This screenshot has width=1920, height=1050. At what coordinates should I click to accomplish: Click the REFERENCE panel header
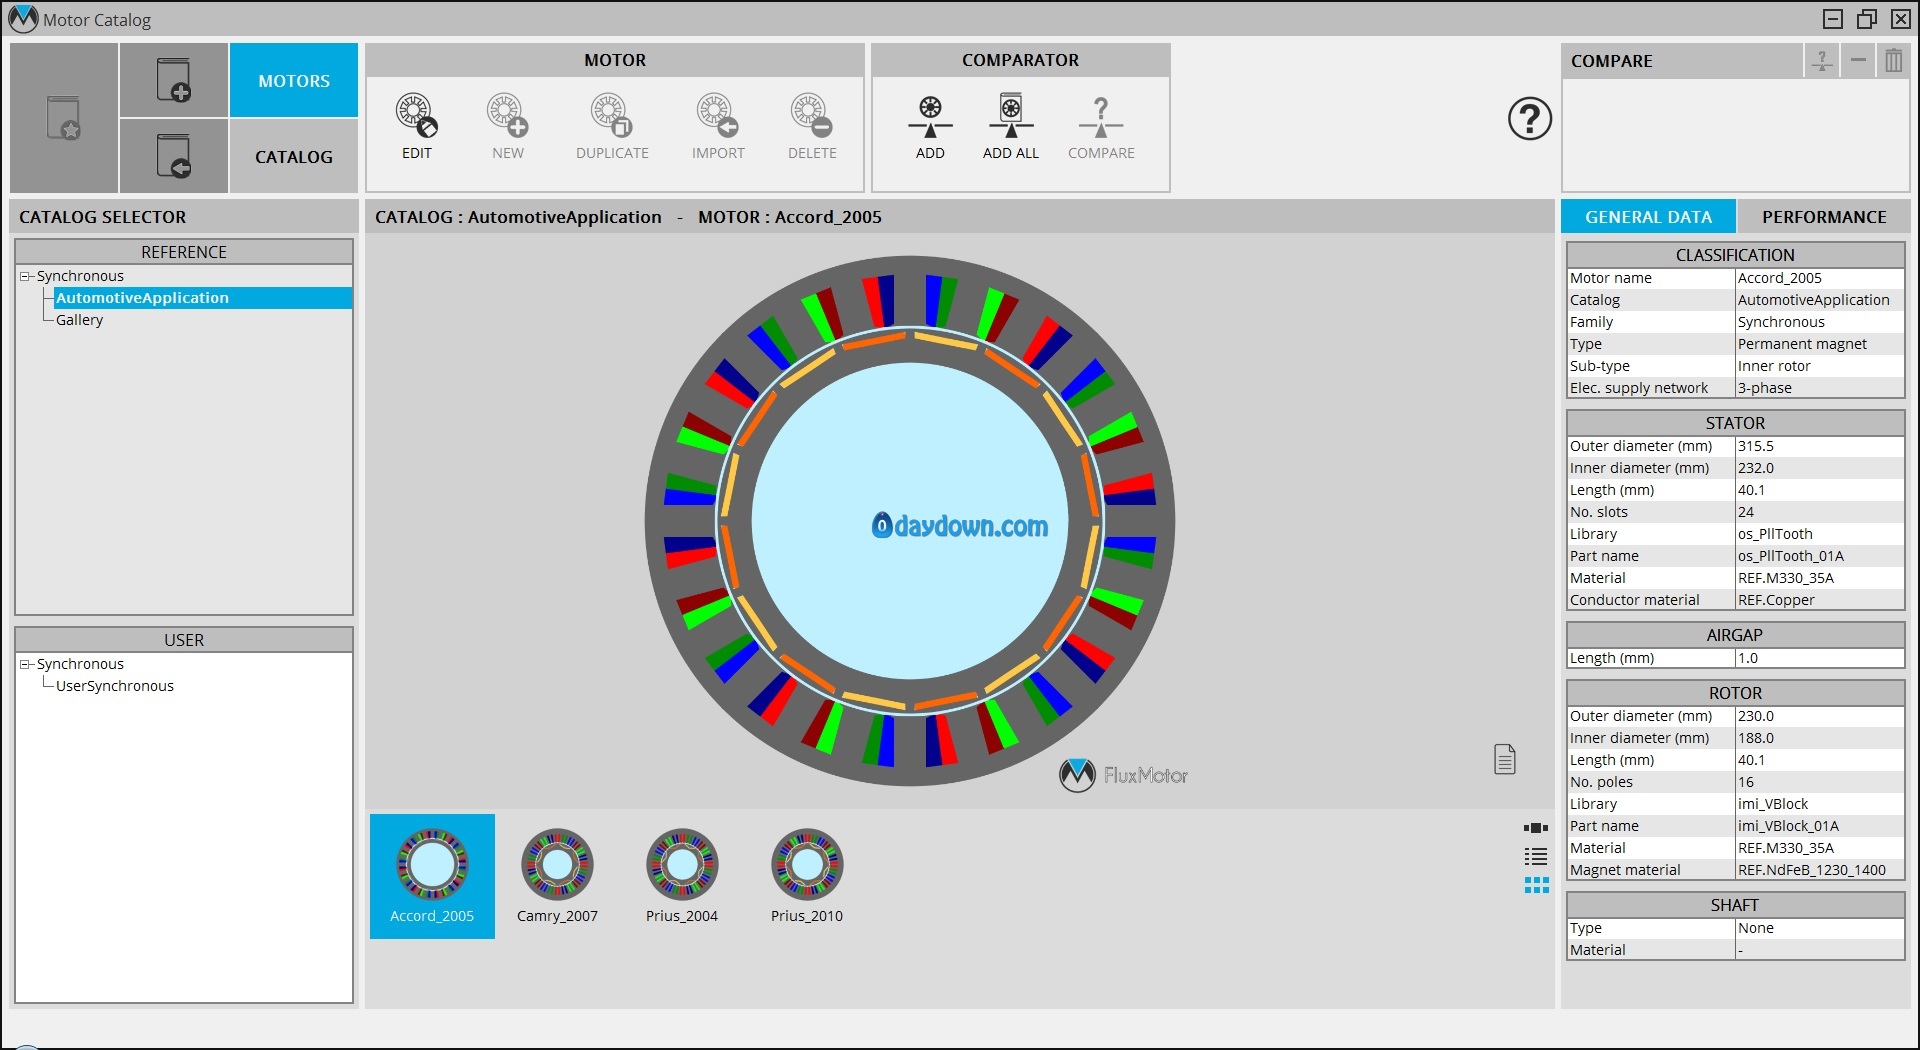[x=184, y=252]
